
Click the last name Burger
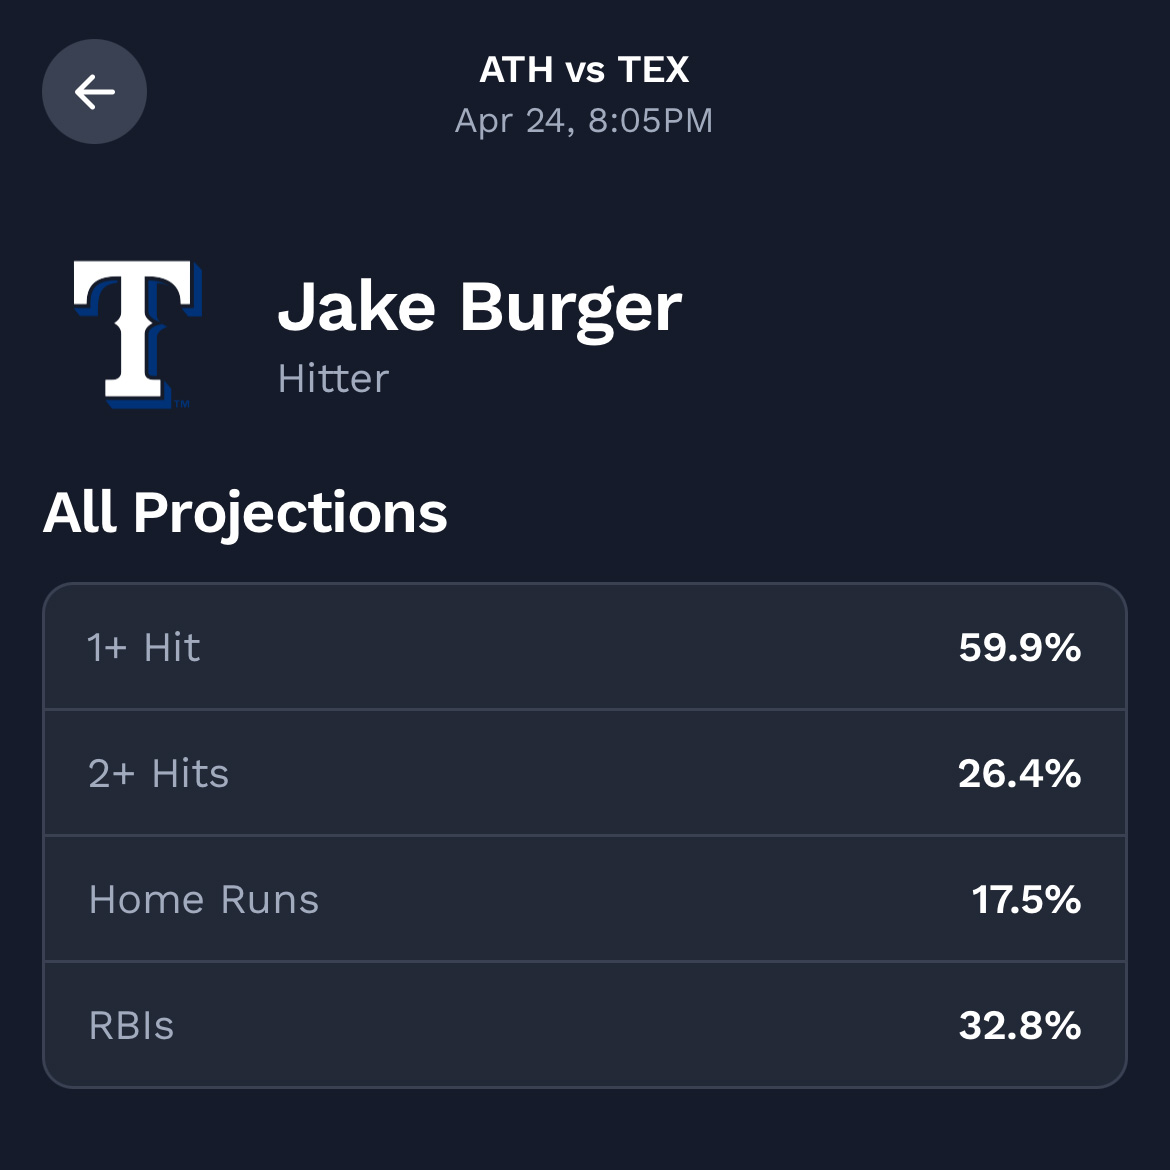click(570, 309)
